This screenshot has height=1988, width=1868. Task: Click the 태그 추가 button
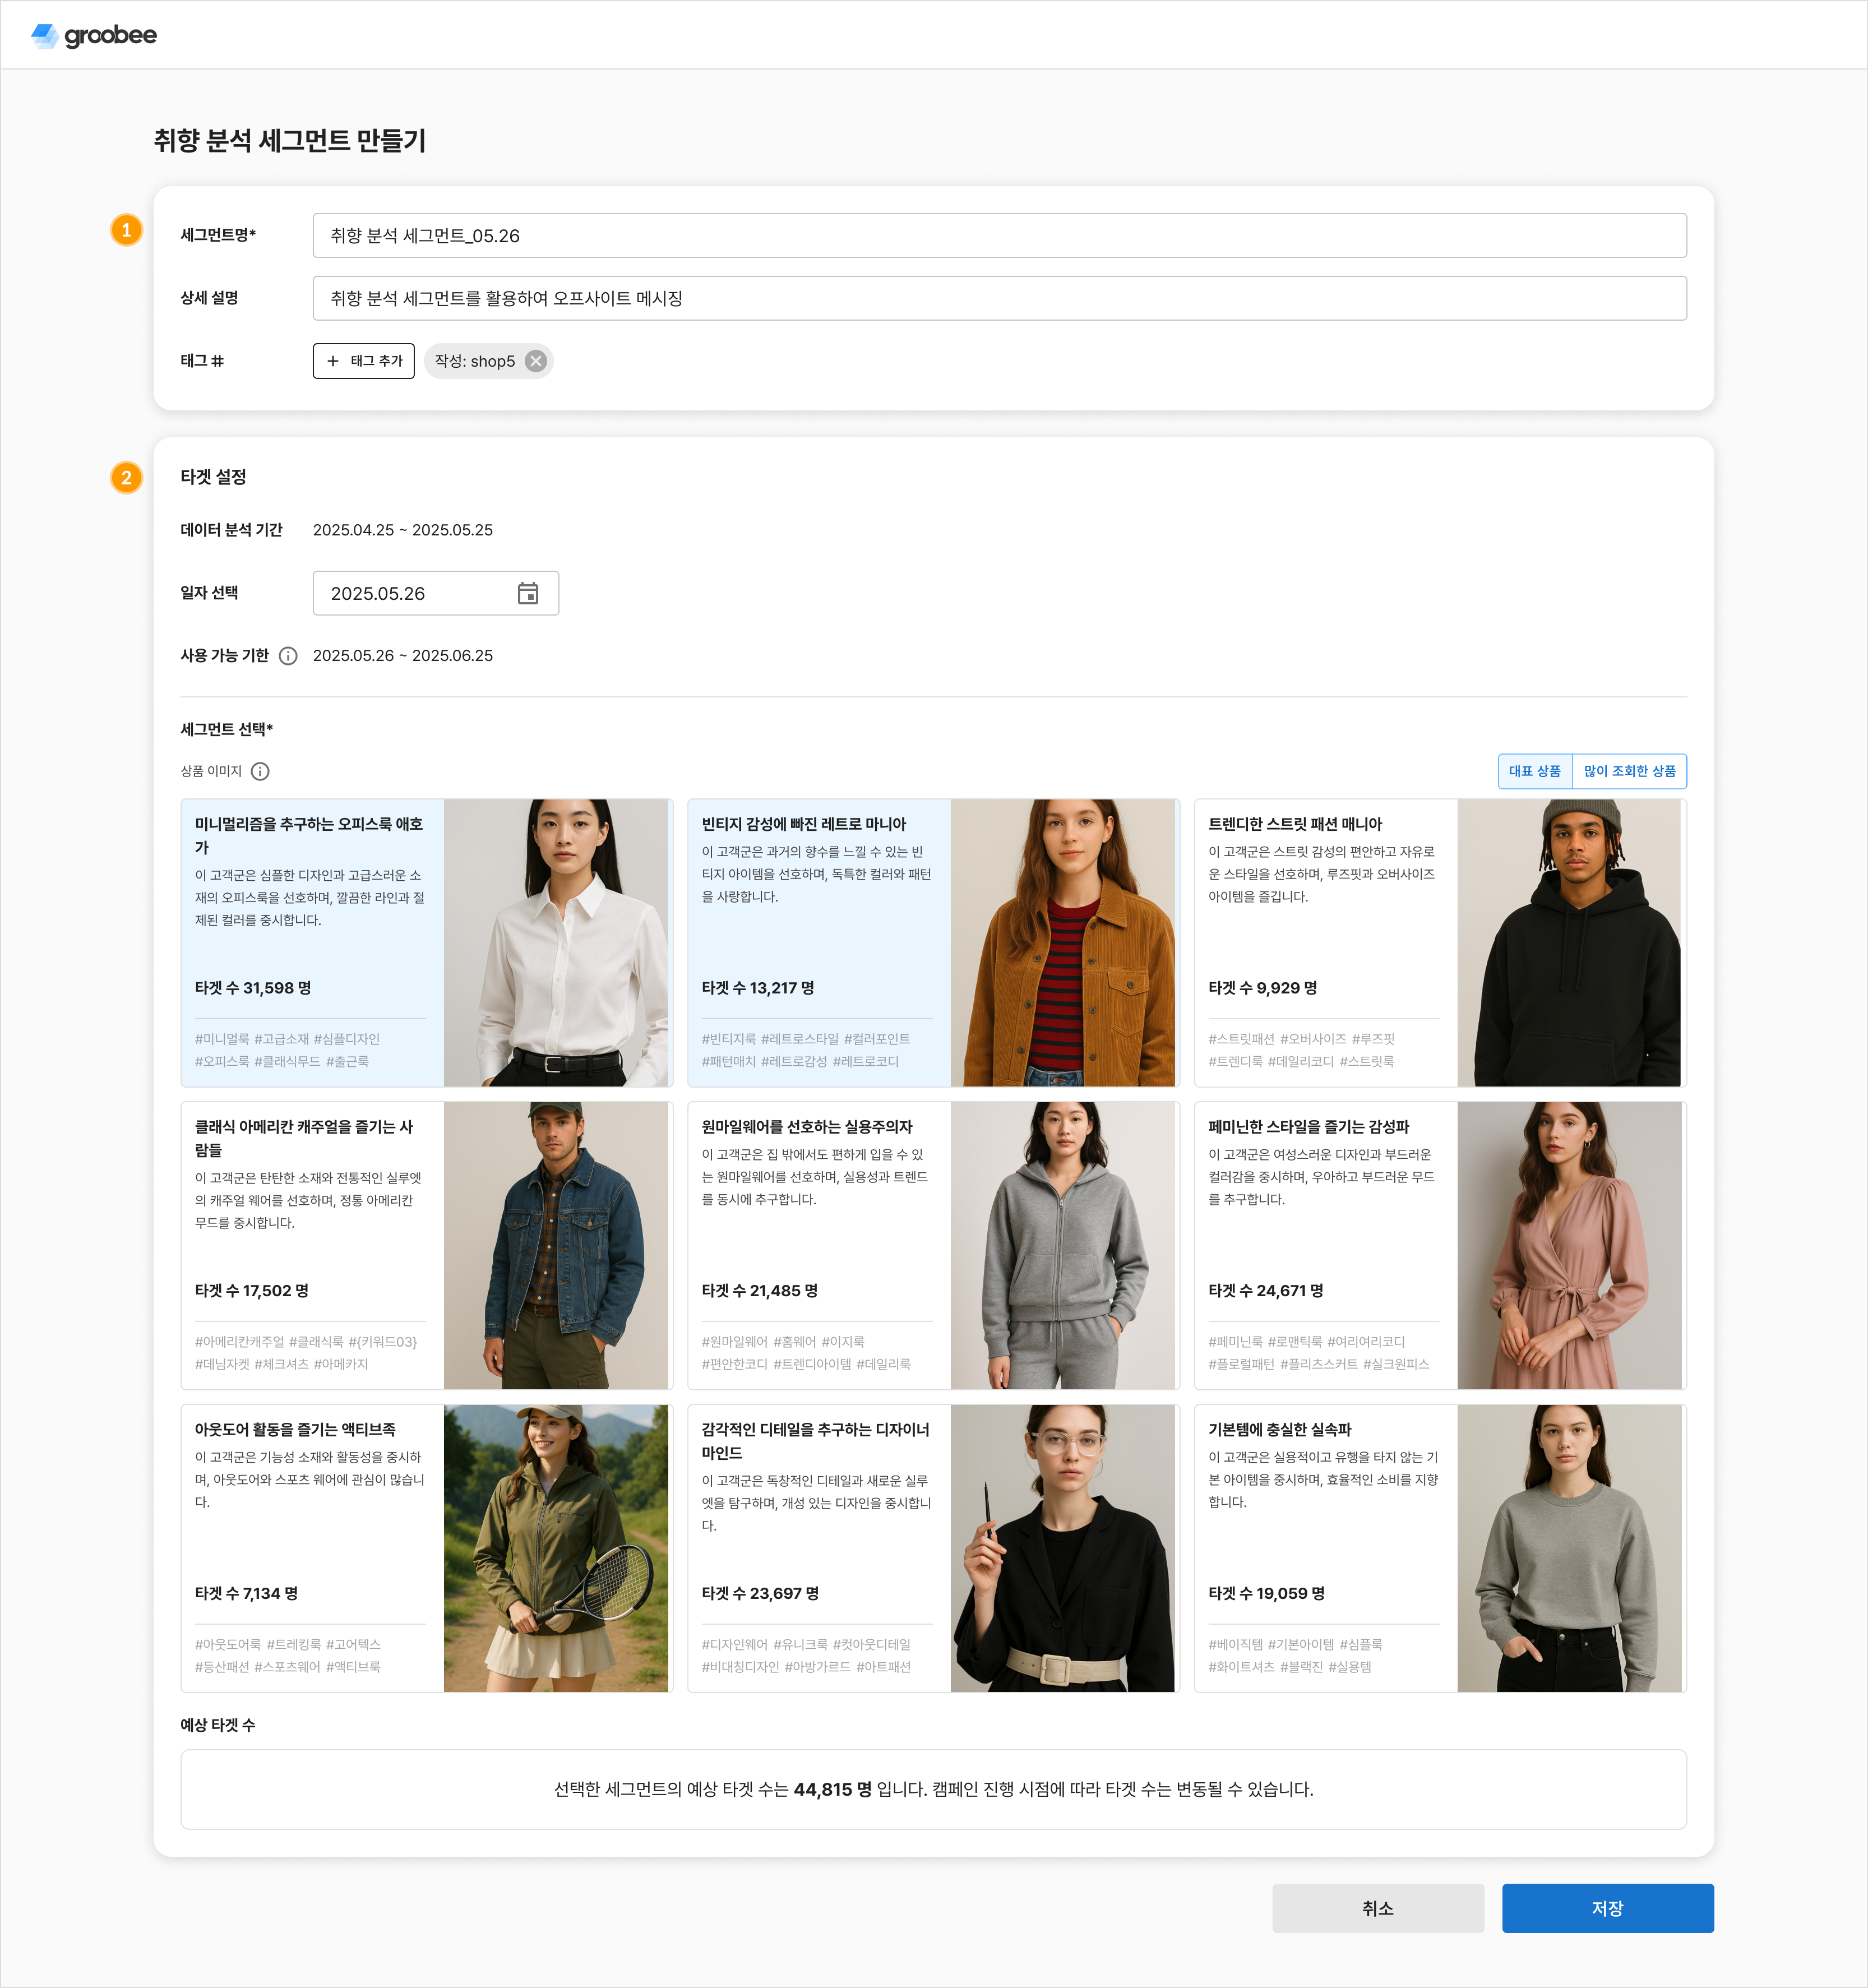click(364, 361)
